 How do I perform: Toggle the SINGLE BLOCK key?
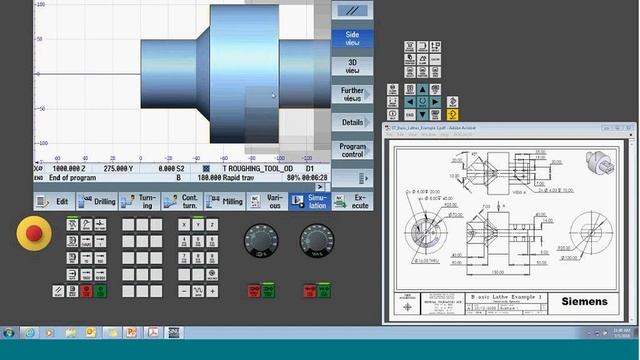(72, 291)
